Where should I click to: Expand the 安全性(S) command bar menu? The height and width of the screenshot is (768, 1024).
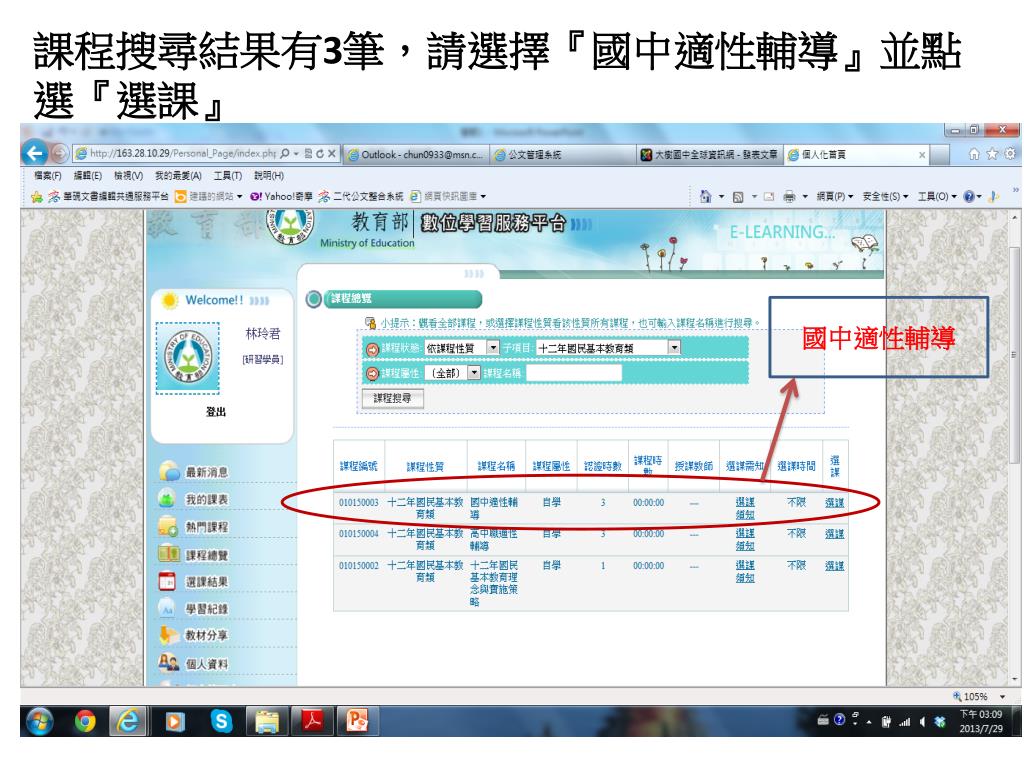point(885,196)
